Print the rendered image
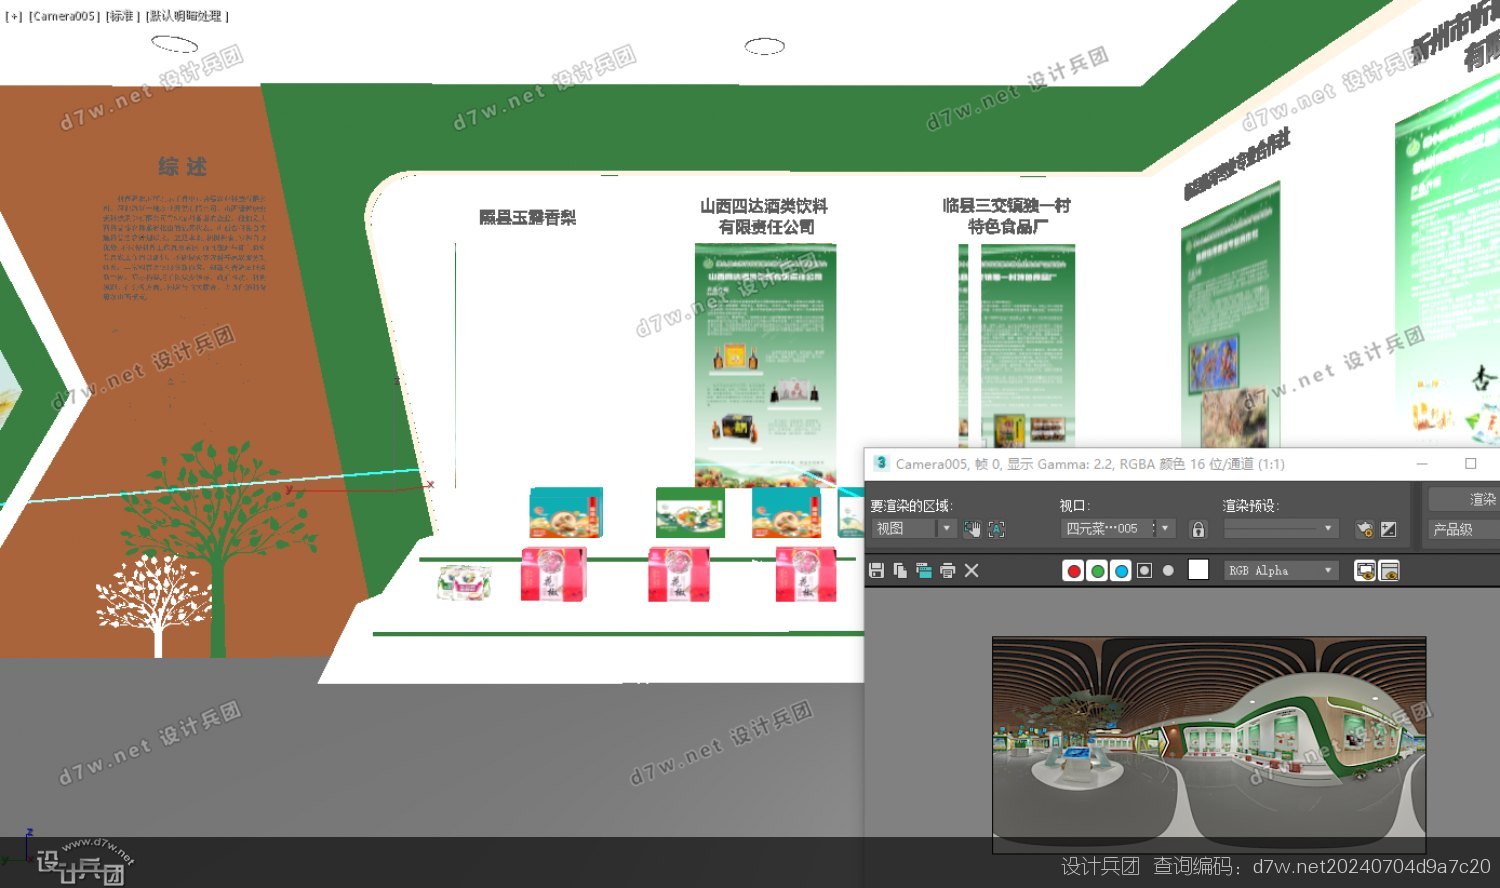Viewport: 1500px width, 888px height. click(947, 570)
